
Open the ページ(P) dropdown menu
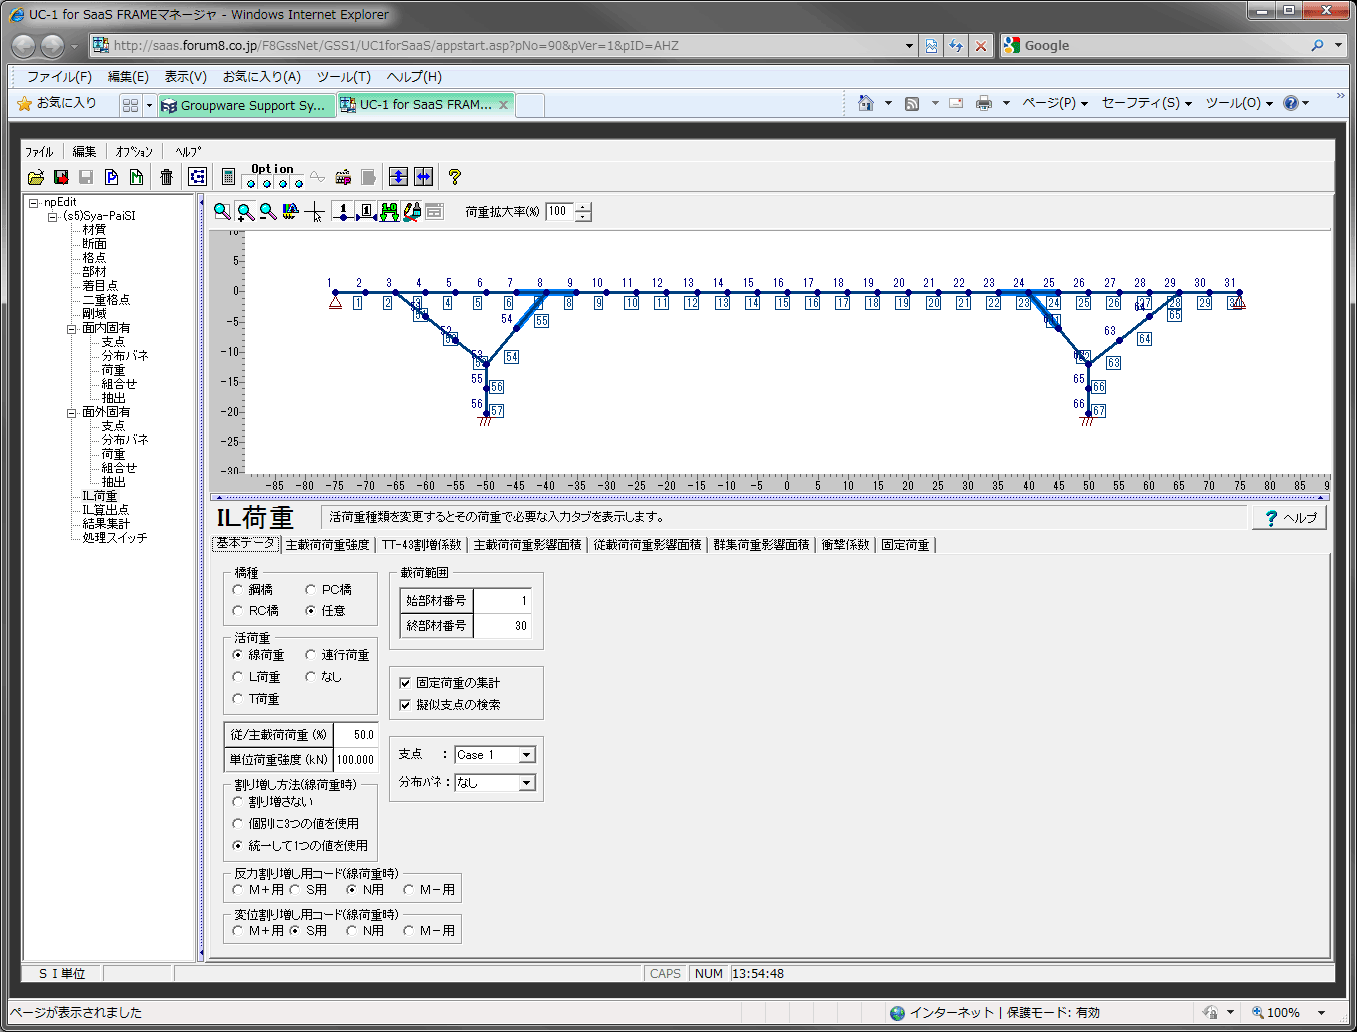[x=1055, y=103]
